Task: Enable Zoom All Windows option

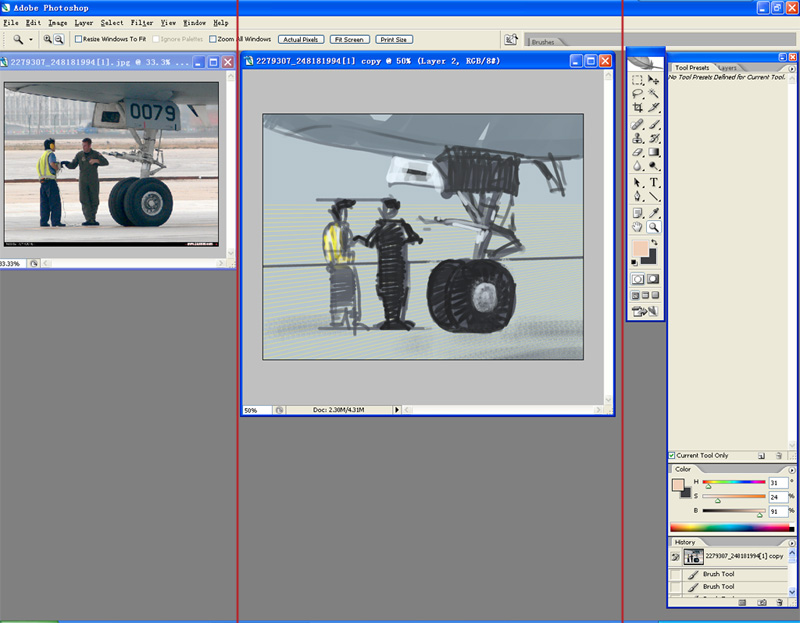Action: click(x=213, y=39)
